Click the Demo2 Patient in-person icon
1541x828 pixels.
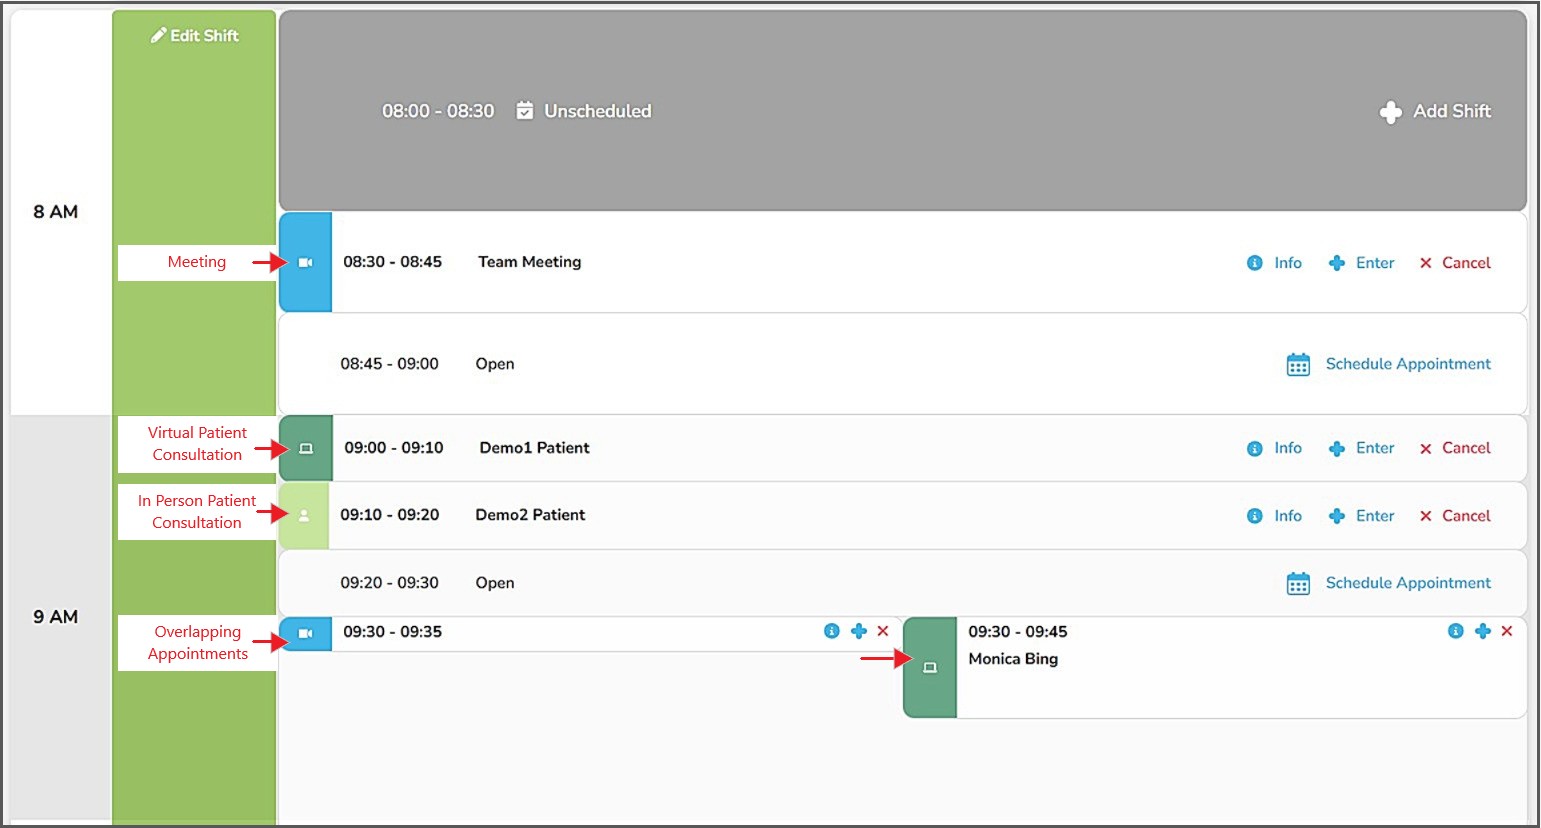coord(304,516)
